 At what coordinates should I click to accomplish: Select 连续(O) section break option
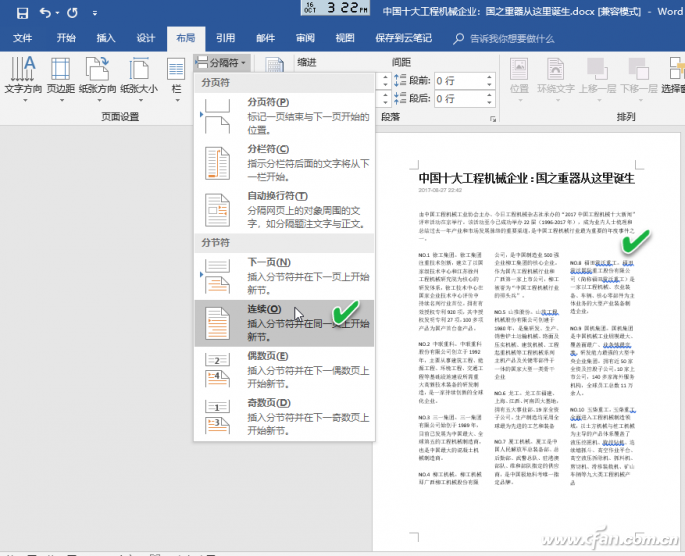(x=284, y=323)
